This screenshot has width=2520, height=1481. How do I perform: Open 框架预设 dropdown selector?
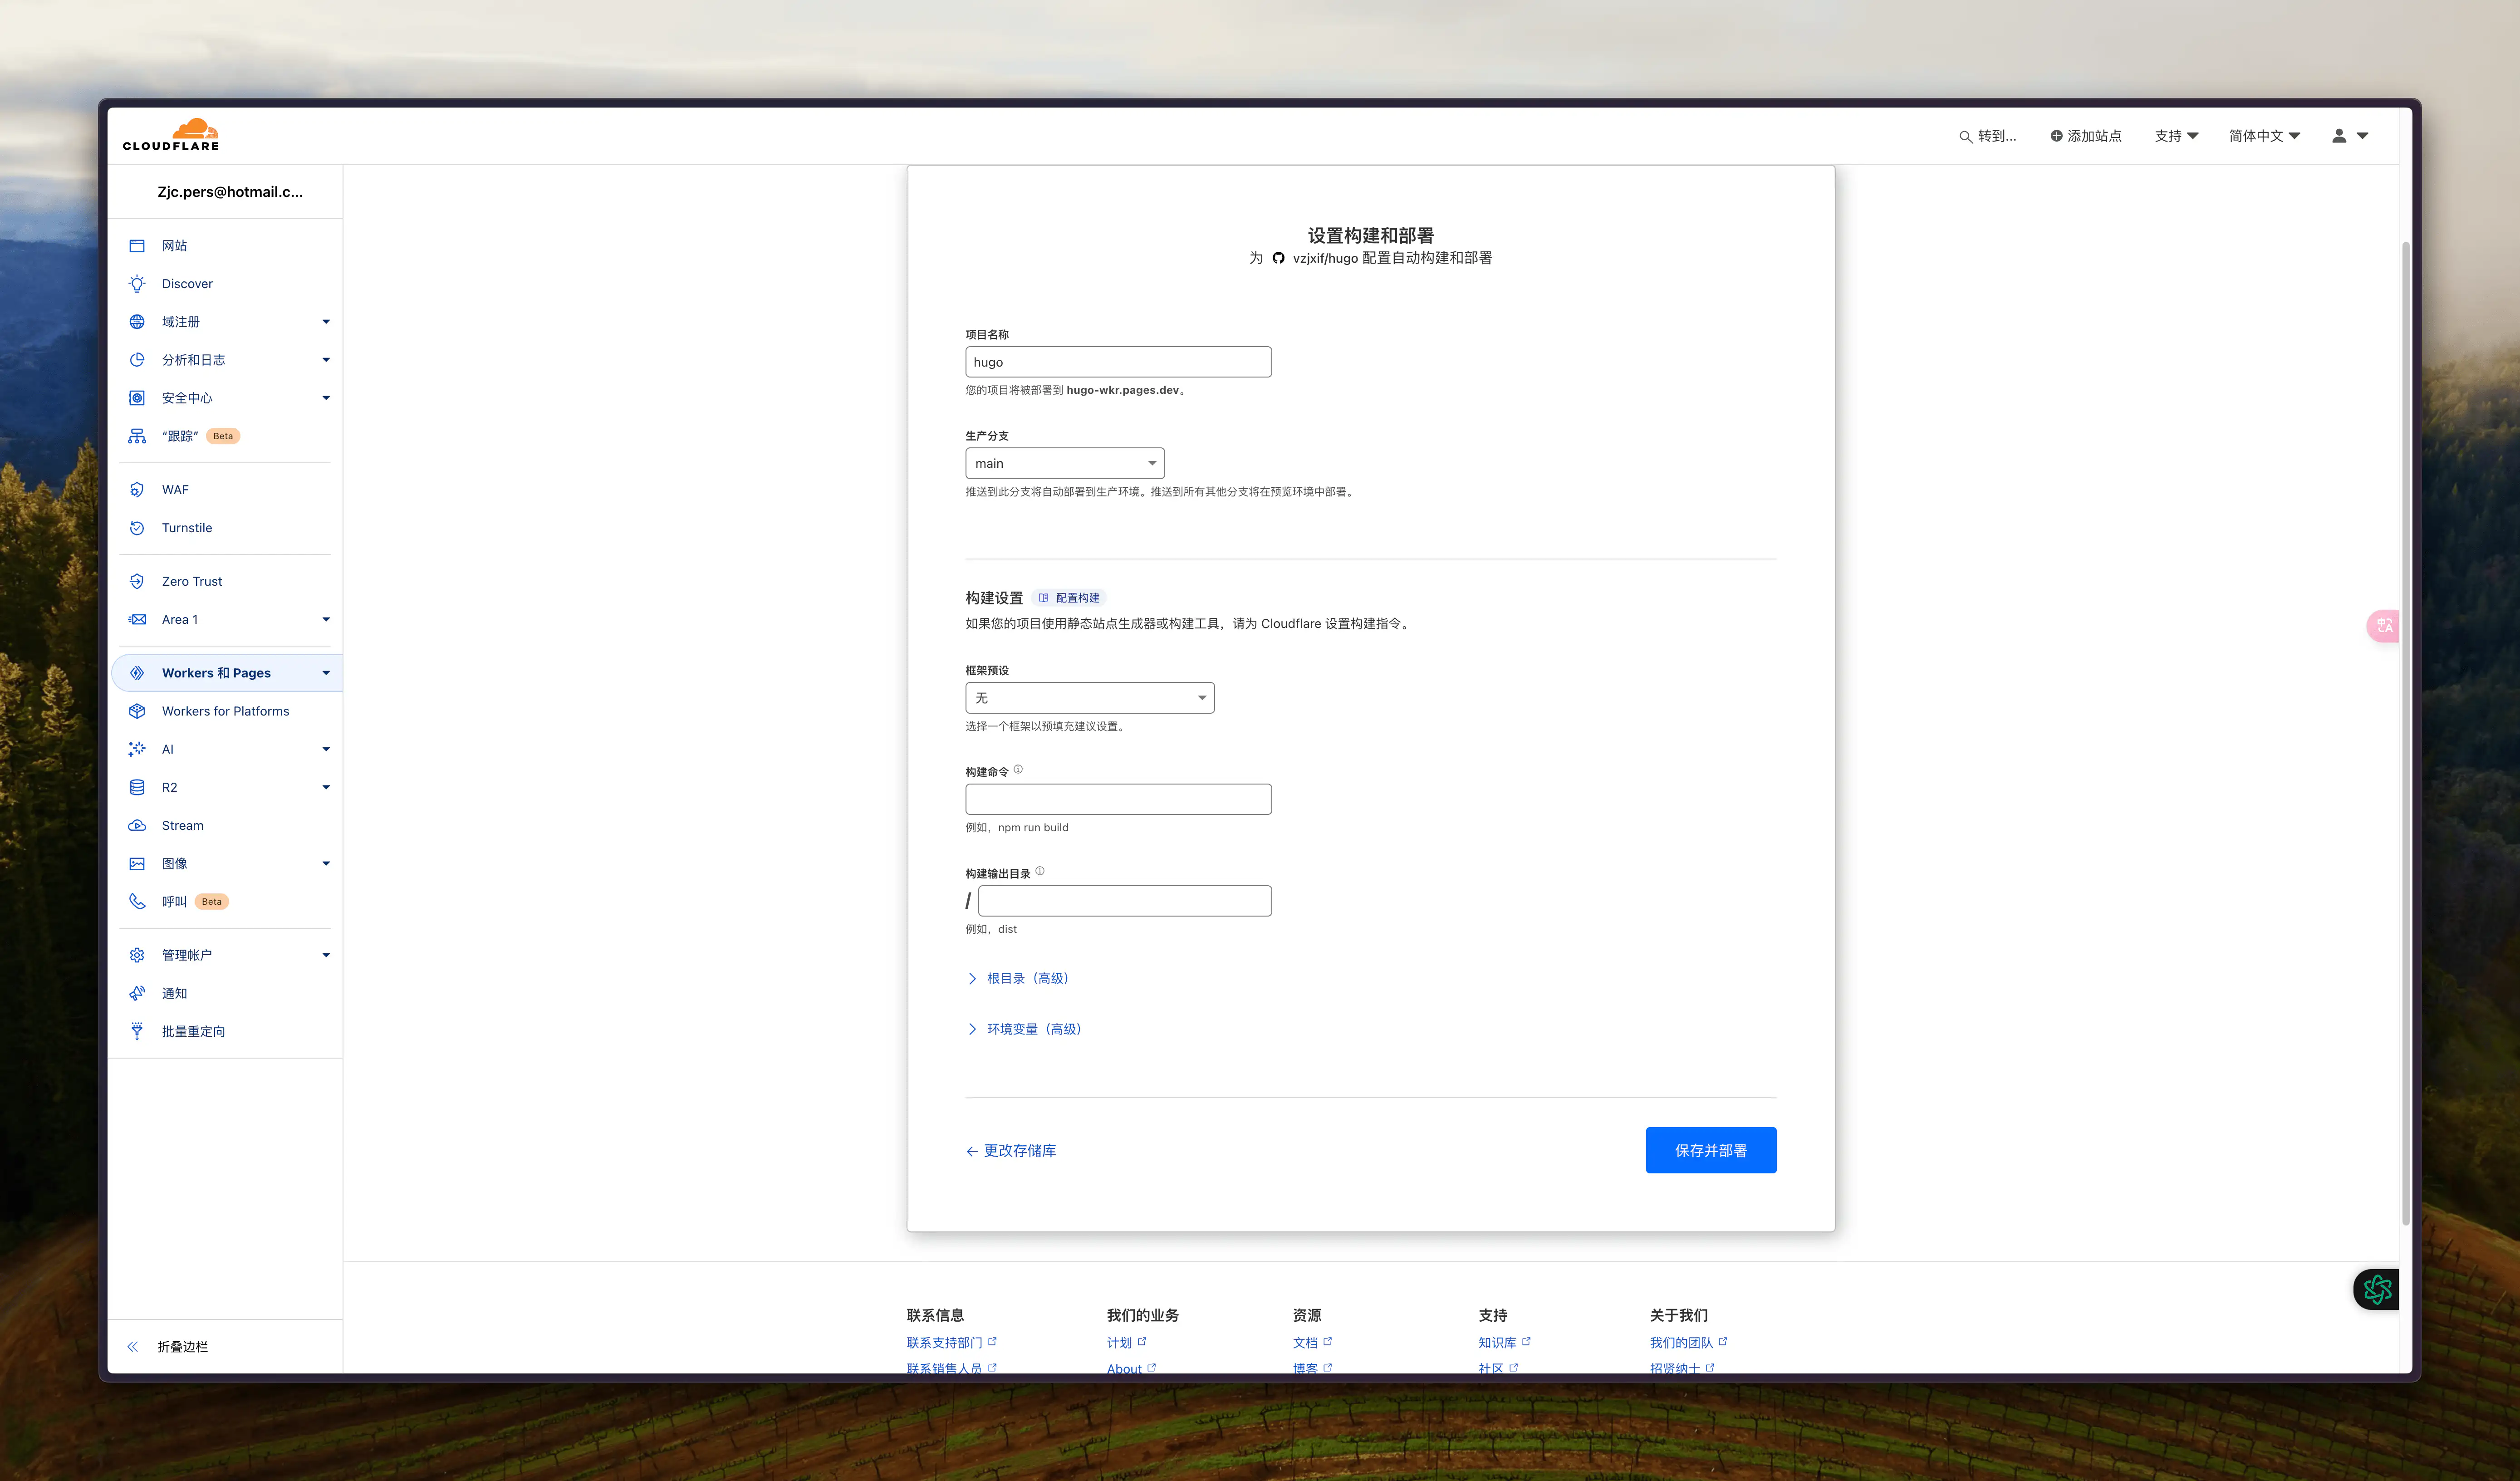point(1087,696)
